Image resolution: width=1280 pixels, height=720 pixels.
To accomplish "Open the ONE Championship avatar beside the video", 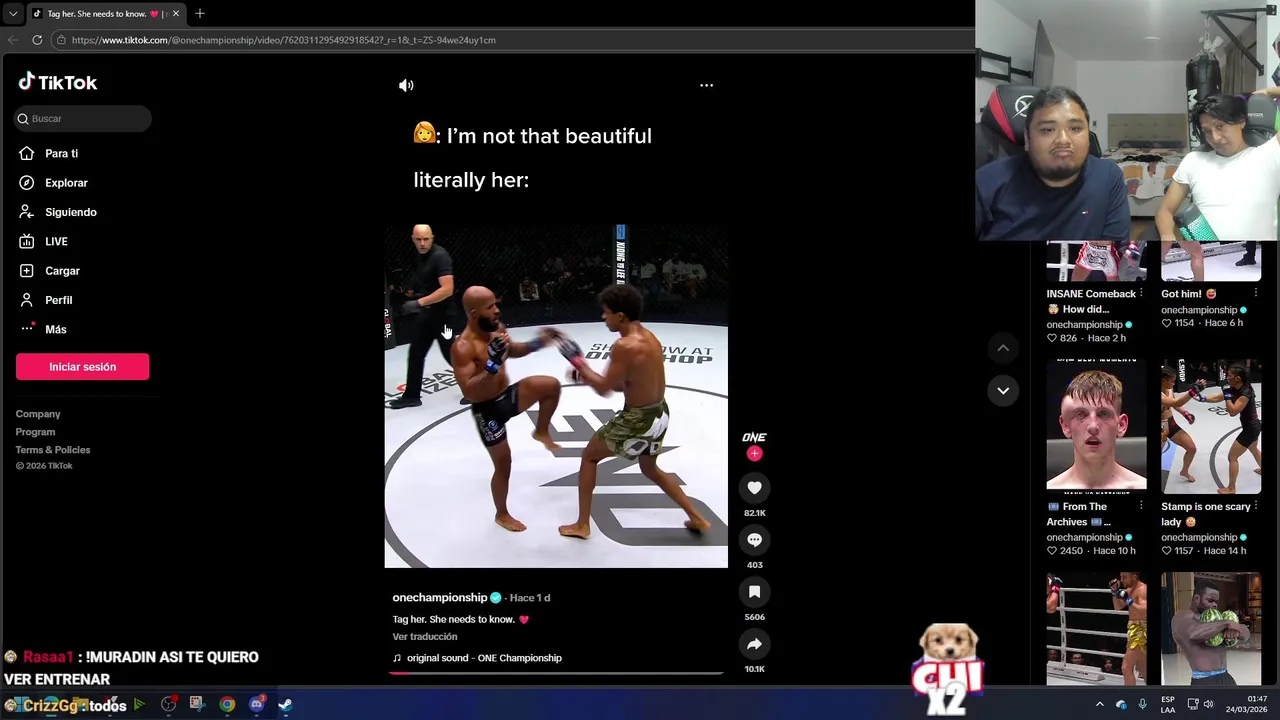I will pyautogui.click(x=754, y=437).
